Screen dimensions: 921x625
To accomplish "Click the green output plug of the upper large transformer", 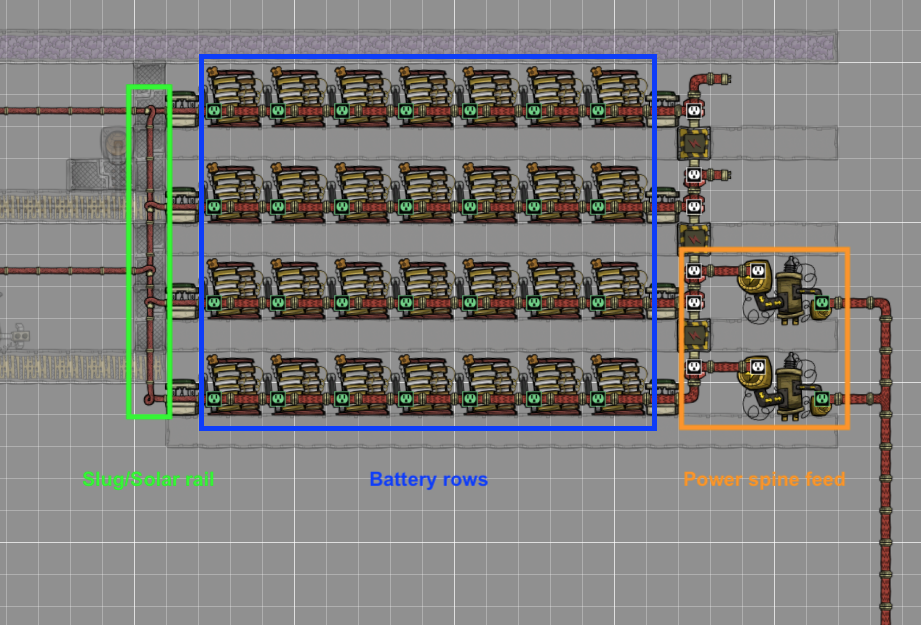I will click(x=822, y=303).
